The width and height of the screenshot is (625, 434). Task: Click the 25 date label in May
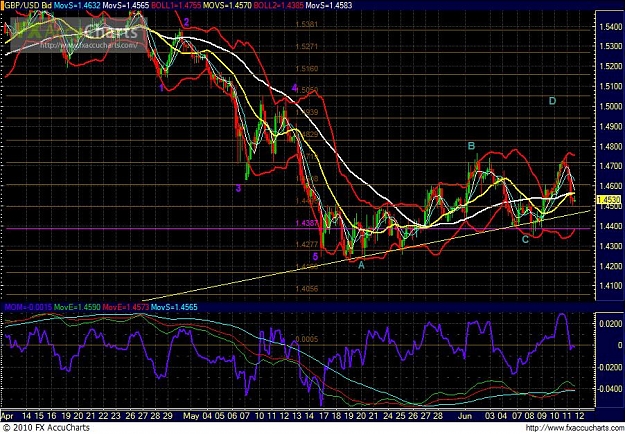pyautogui.click(x=401, y=416)
